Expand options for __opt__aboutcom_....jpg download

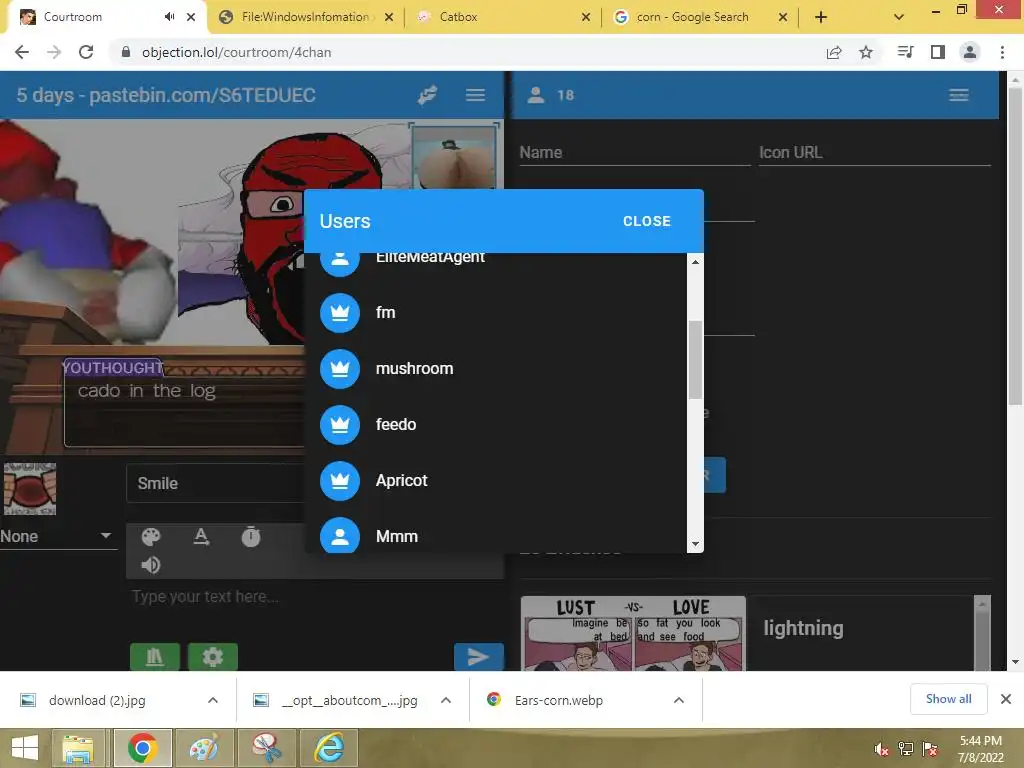pyautogui.click(x=446, y=700)
